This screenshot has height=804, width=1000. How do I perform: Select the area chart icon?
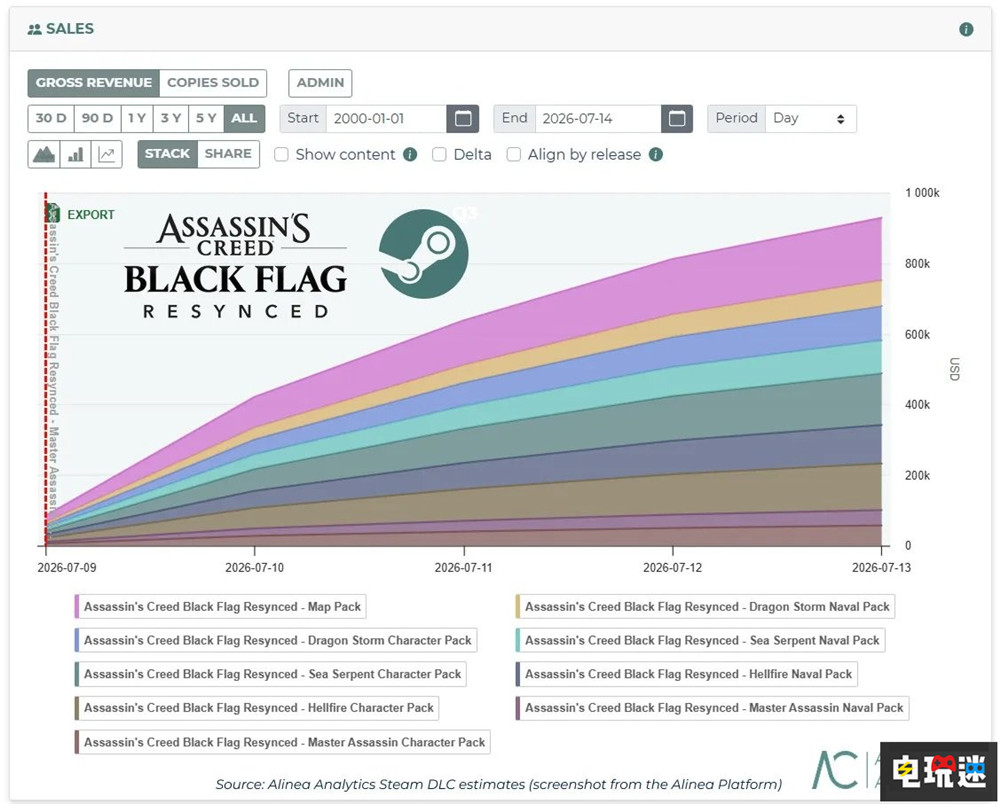pos(44,155)
